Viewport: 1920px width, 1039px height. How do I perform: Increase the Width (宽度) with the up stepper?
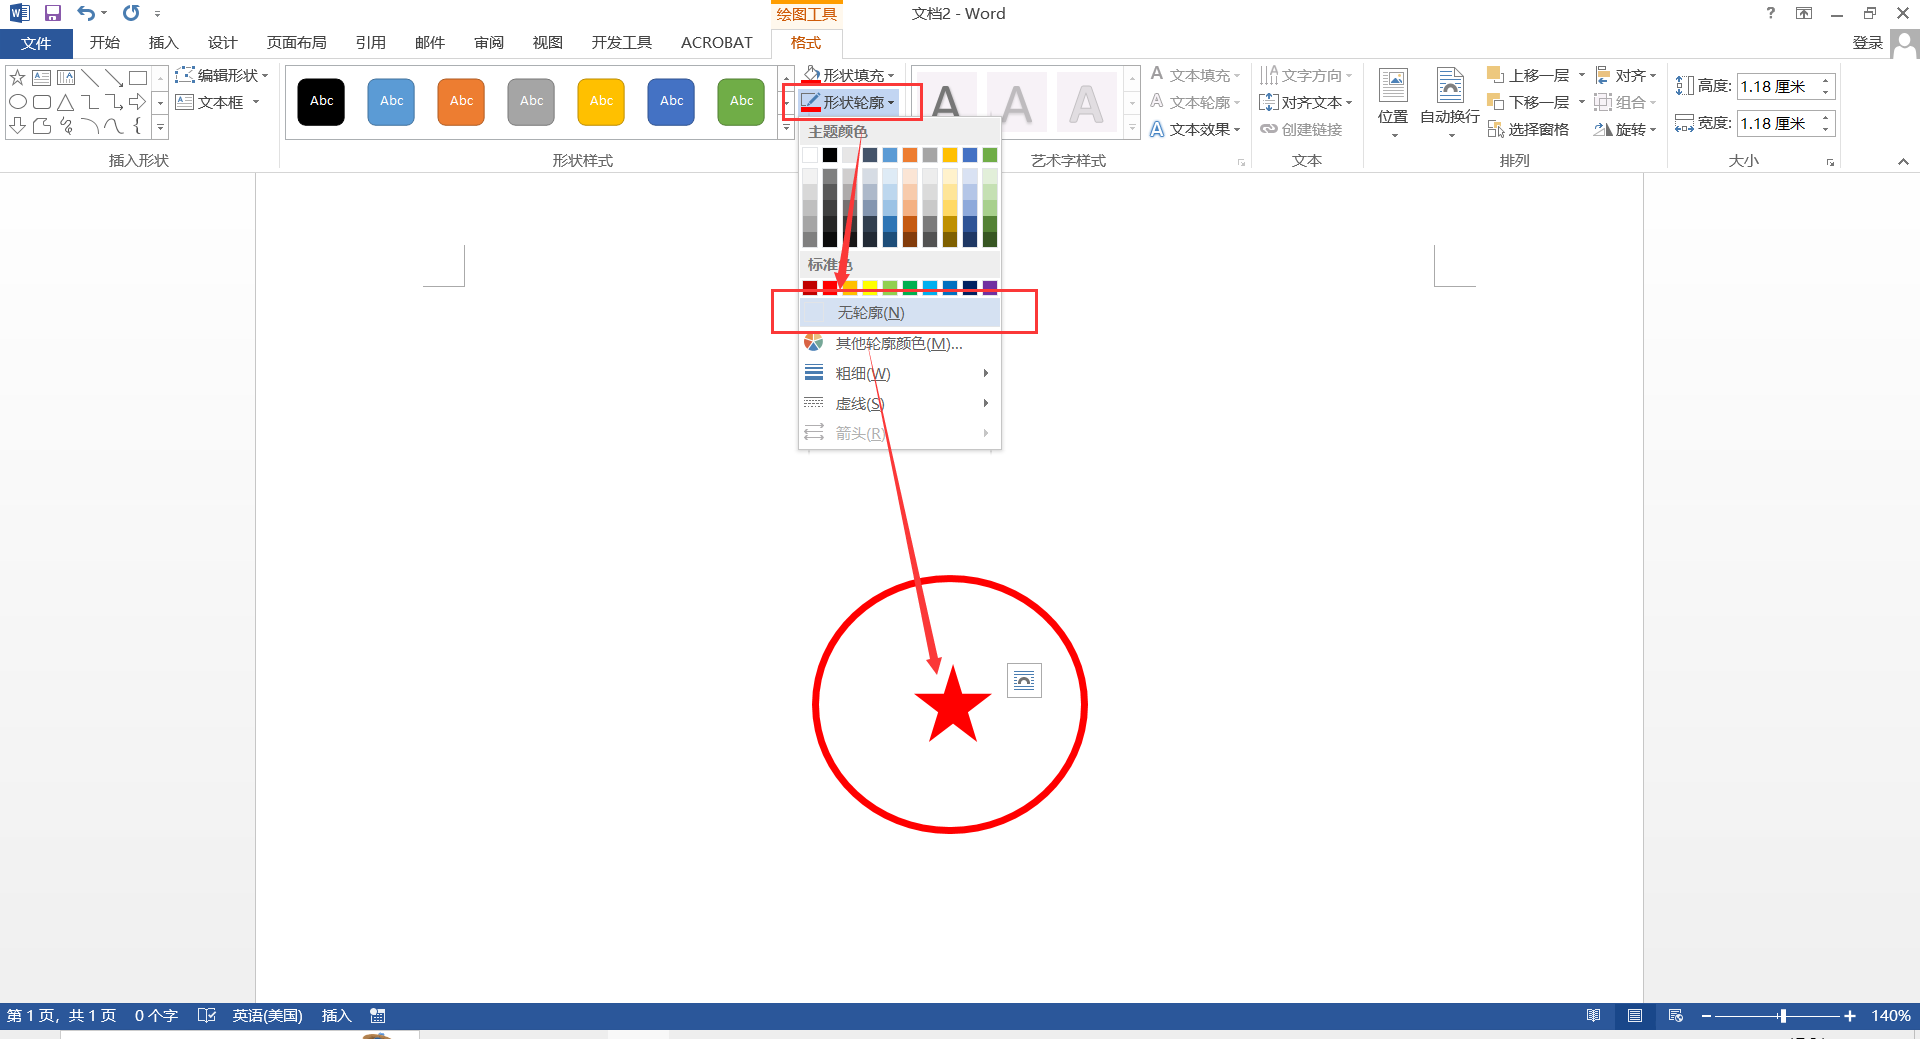coord(1826,117)
